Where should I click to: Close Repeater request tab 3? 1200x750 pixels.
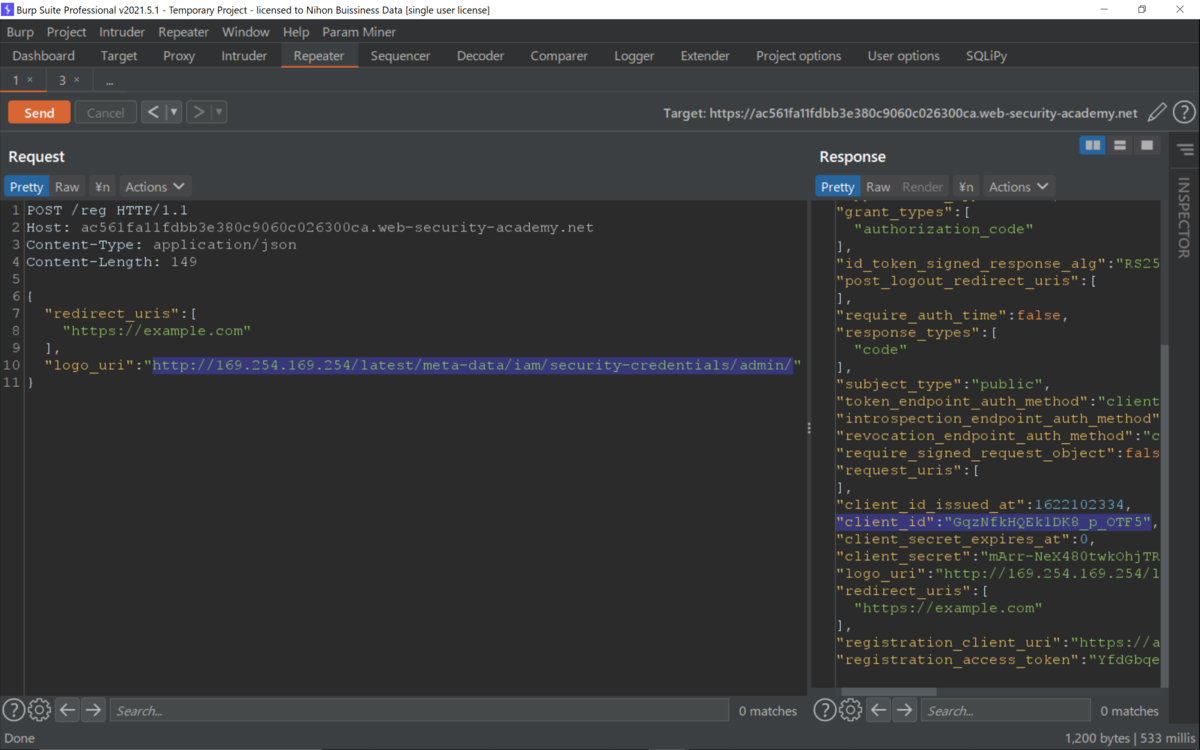coord(77,80)
